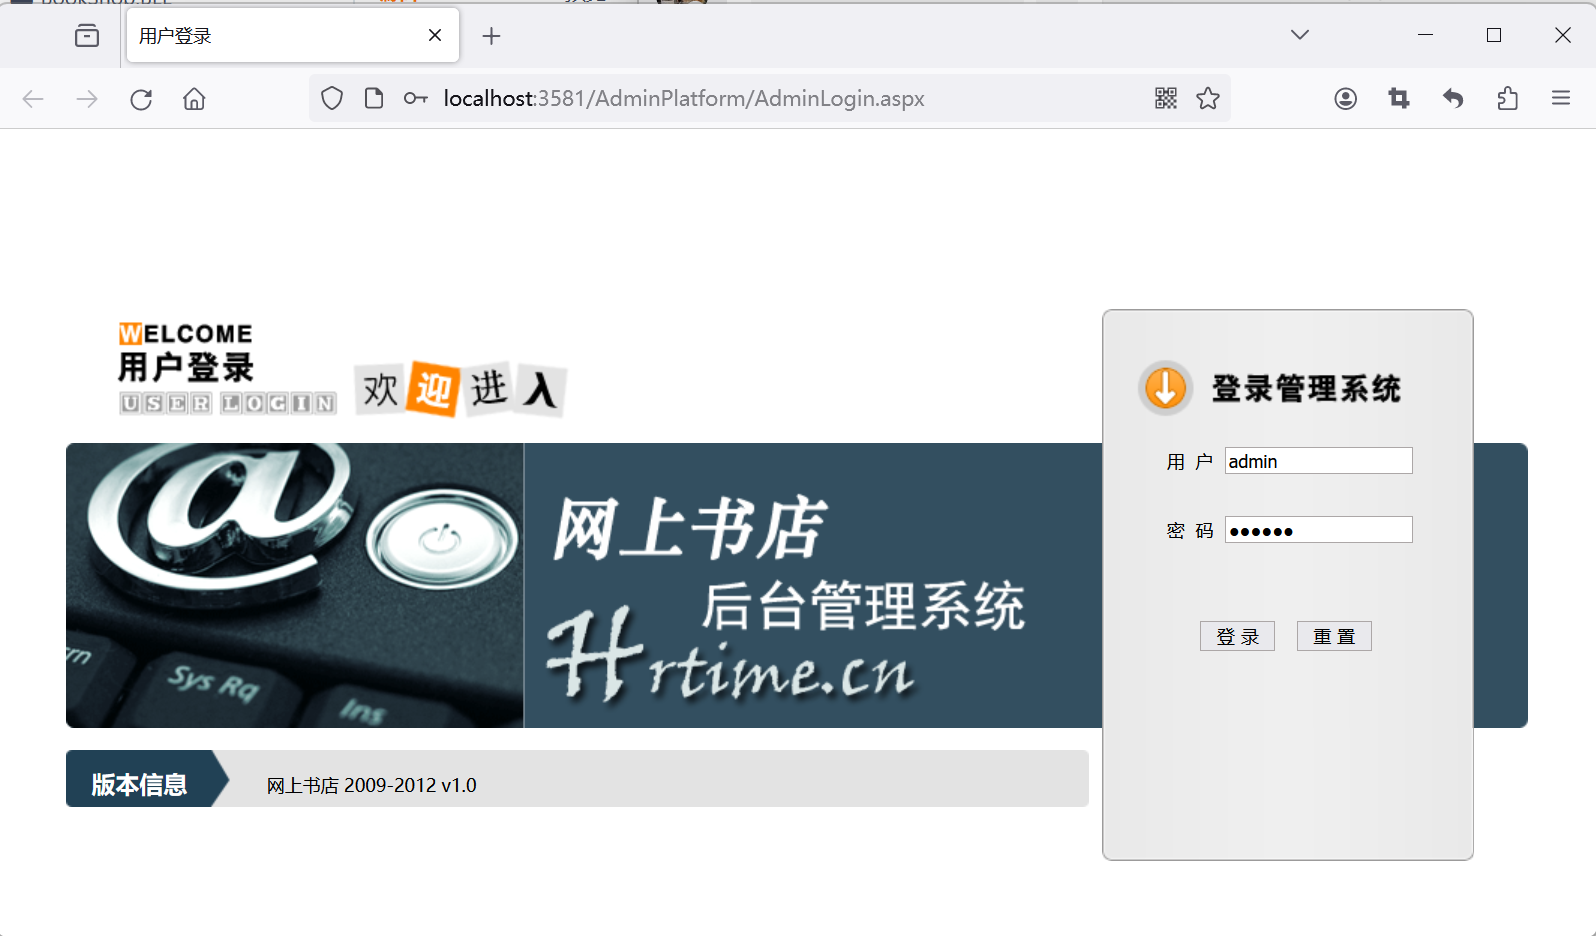Open the Firefox account profile icon
Viewport: 1596px width, 936px height.
click(x=1345, y=98)
